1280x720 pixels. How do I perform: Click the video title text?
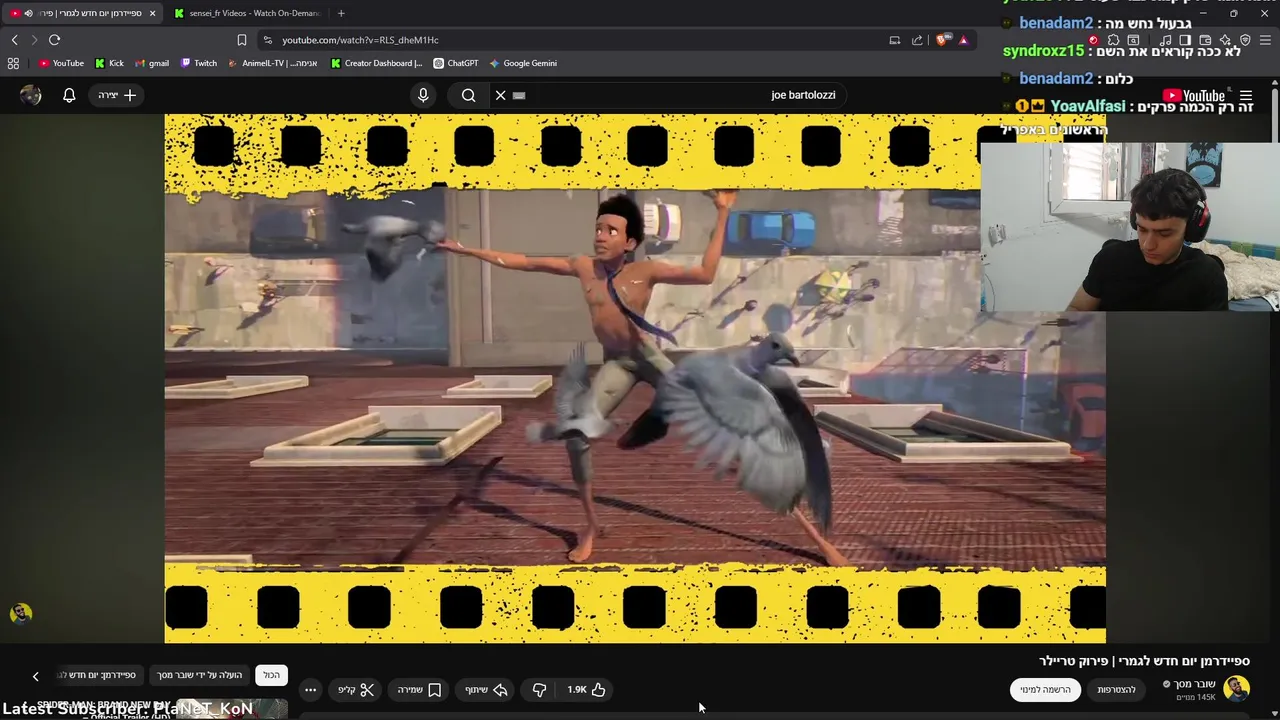click(x=1144, y=661)
